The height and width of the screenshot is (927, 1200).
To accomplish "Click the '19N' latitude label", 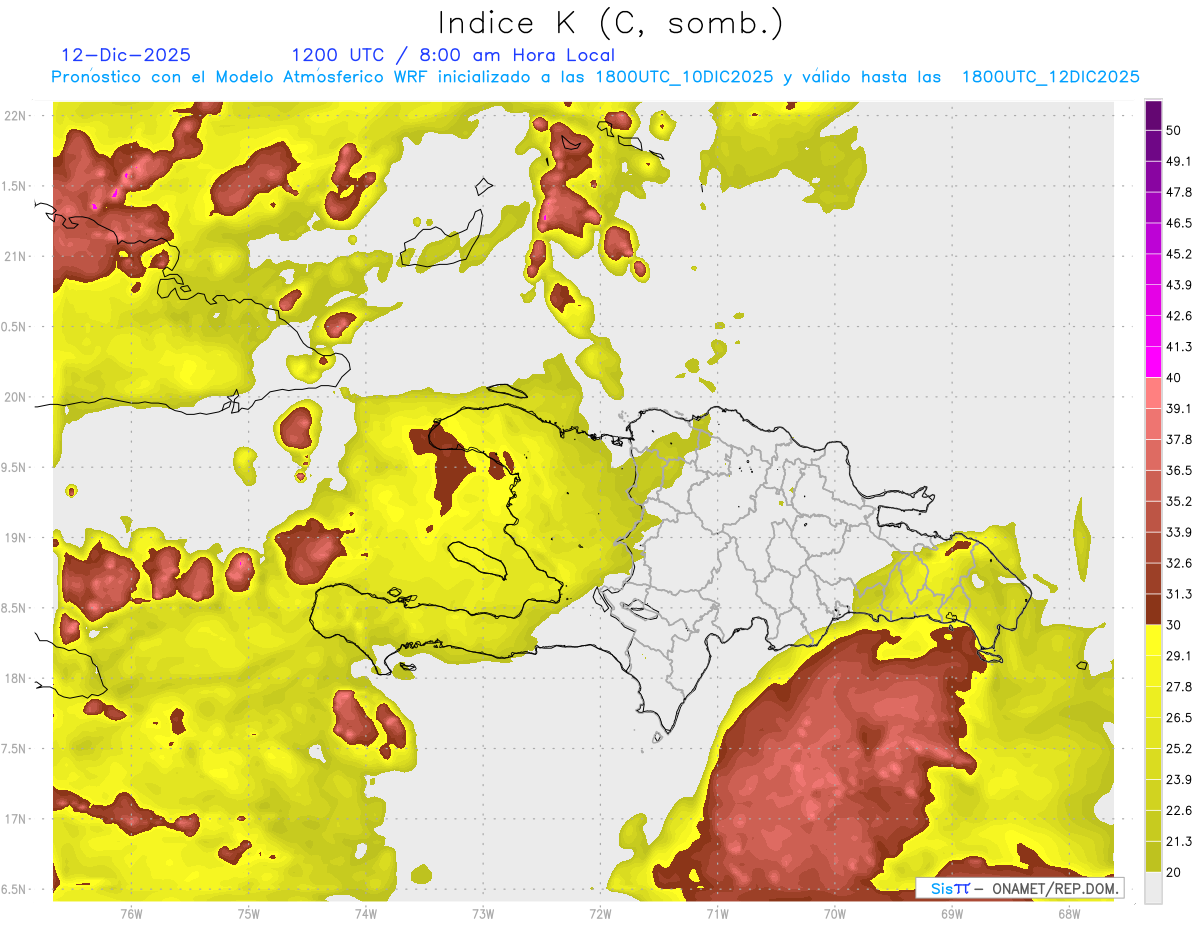I will pyautogui.click(x=16, y=538).
